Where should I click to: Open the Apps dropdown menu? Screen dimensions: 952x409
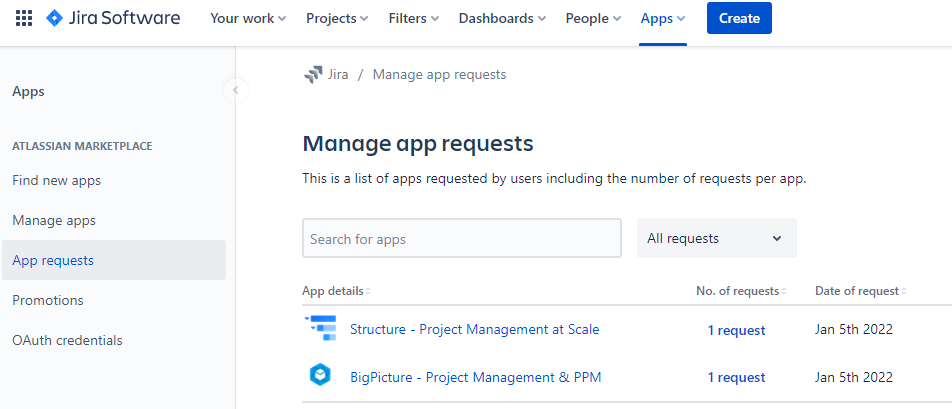662,18
